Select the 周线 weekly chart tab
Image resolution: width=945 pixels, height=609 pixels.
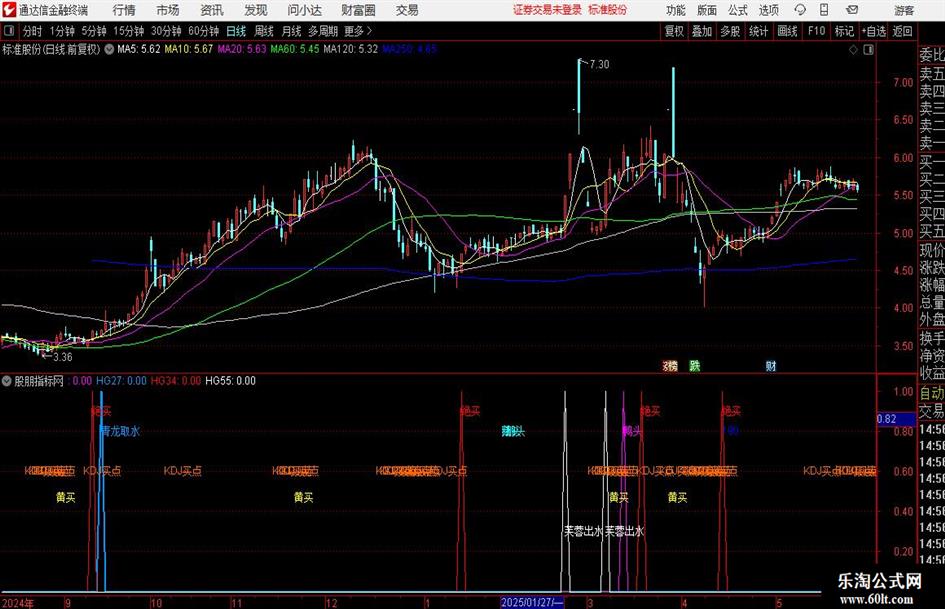point(264,31)
